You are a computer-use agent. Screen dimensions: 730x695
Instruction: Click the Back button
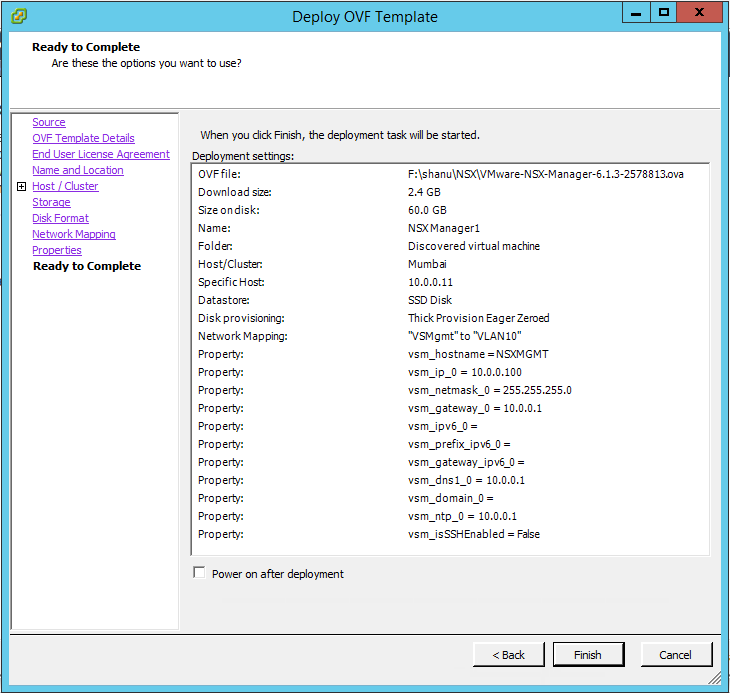pyautogui.click(x=508, y=655)
